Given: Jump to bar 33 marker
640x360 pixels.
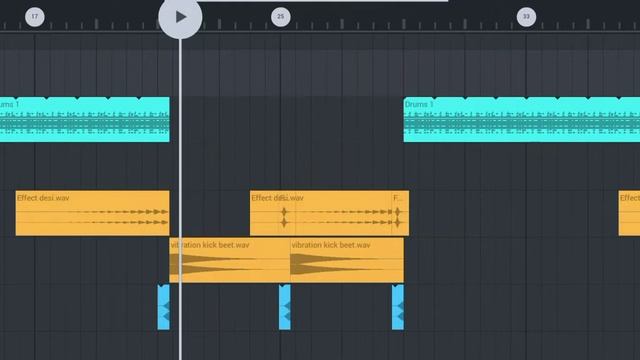Looking at the screenshot, I should (x=526, y=17).
